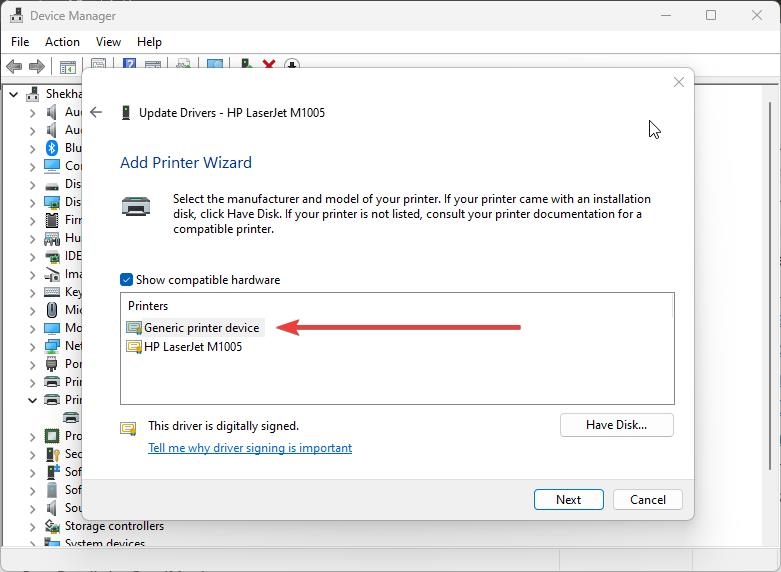Select the Storage controllers tree label
Screen dimensions: 781x572
click(x=114, y=526)
